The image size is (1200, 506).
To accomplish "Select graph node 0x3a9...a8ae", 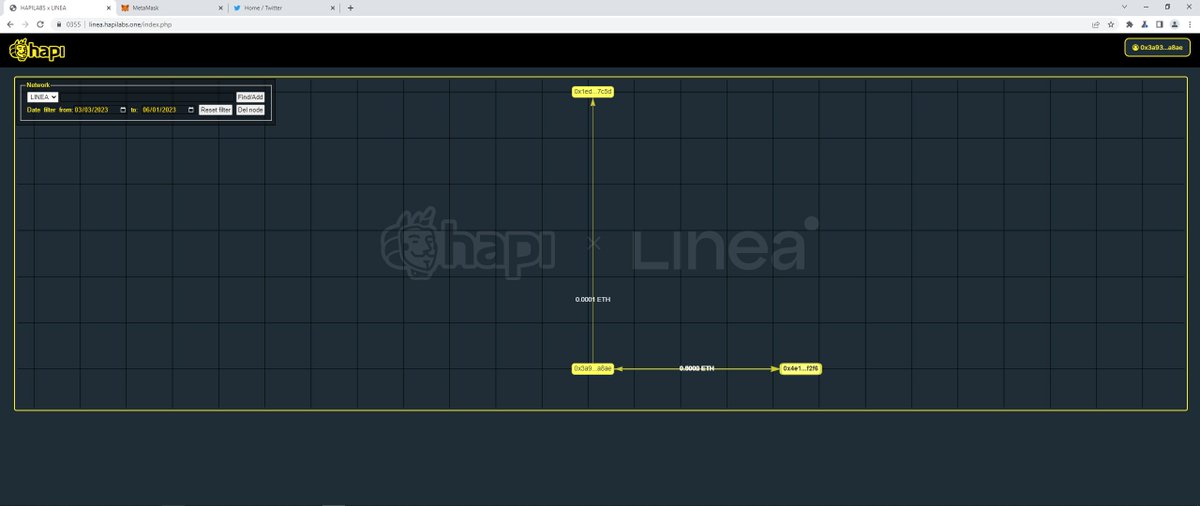I will pyautogui.click(x=592, y=369).
